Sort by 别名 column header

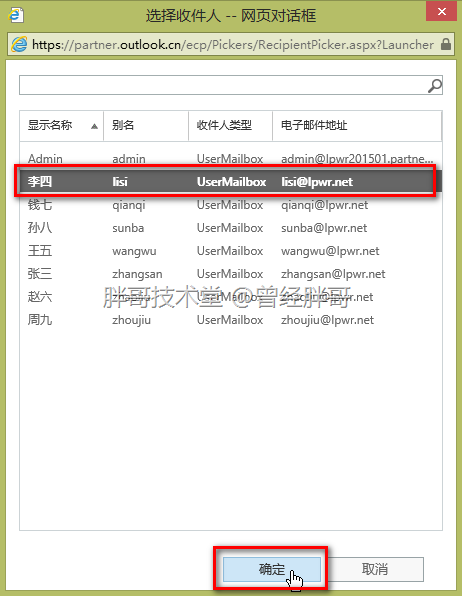coord(146,125)
